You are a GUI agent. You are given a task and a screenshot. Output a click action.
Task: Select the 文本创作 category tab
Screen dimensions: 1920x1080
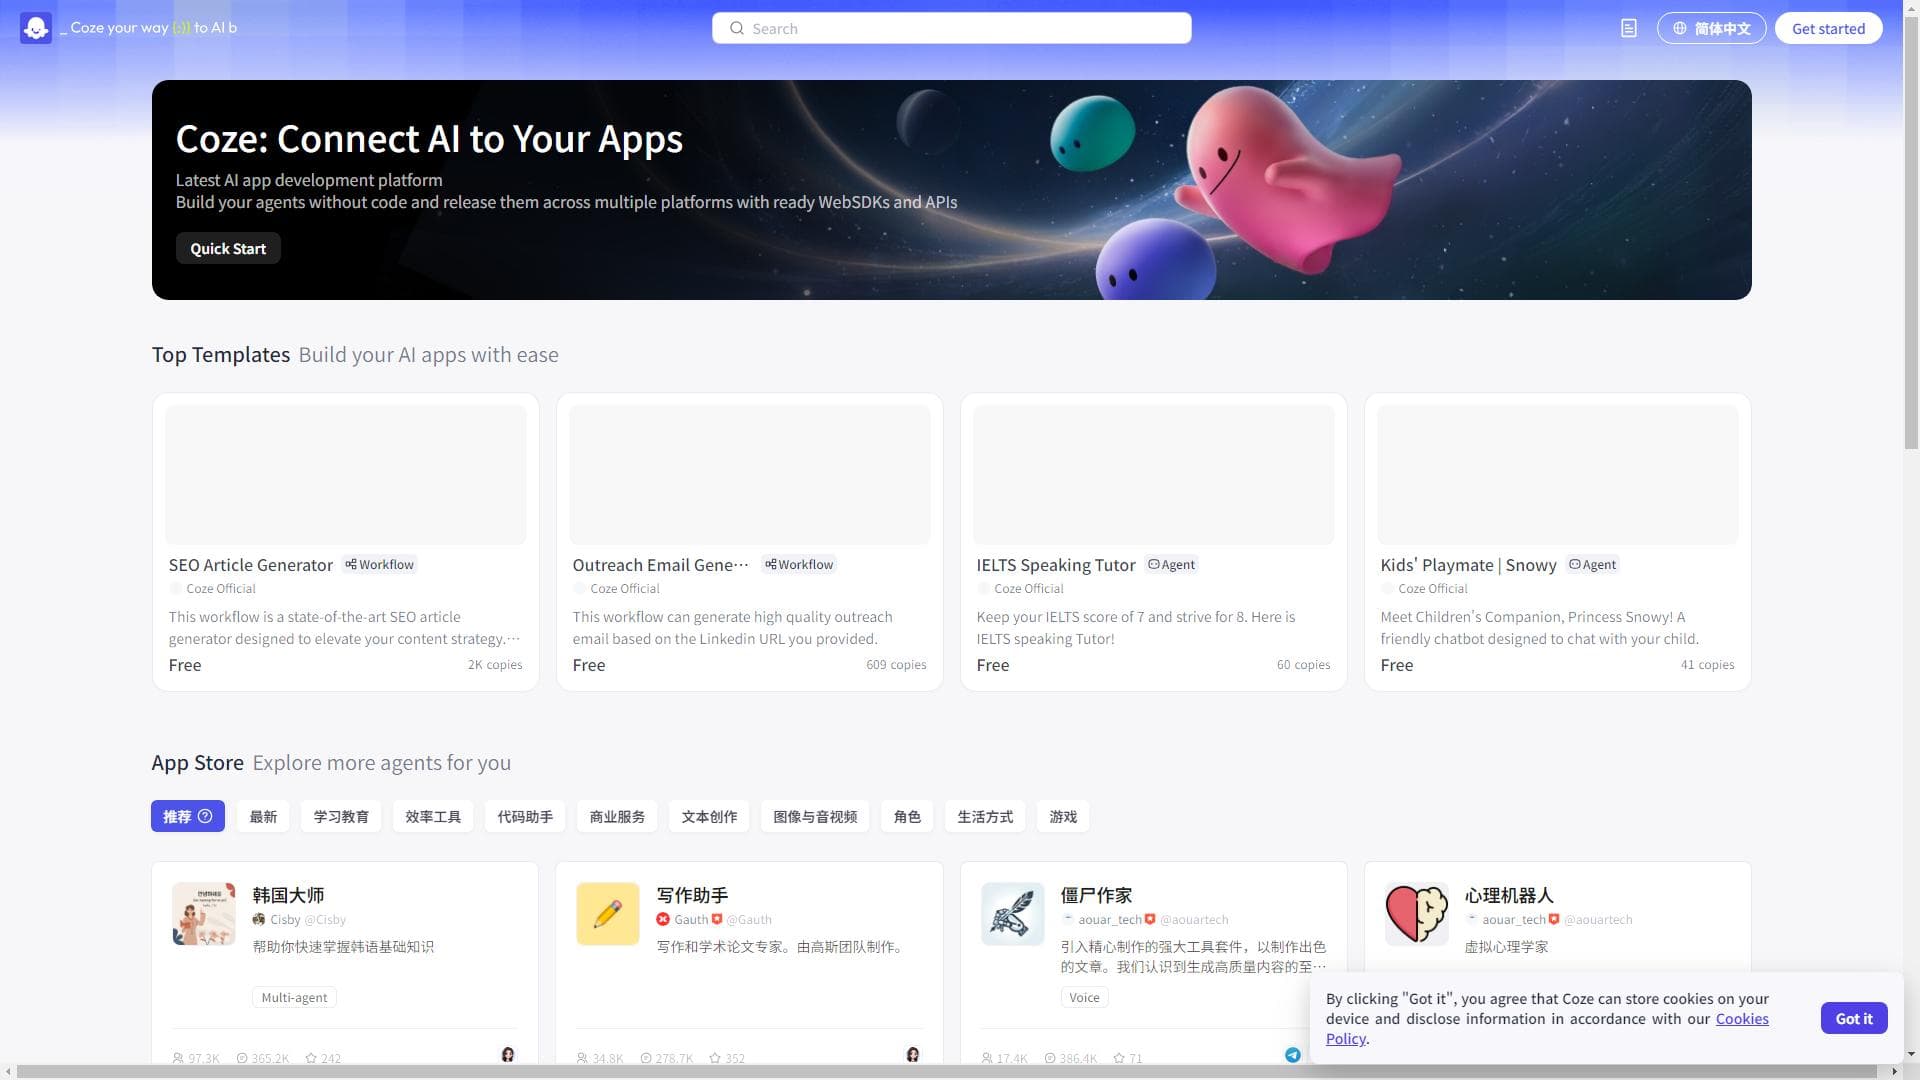pos(709,816)
